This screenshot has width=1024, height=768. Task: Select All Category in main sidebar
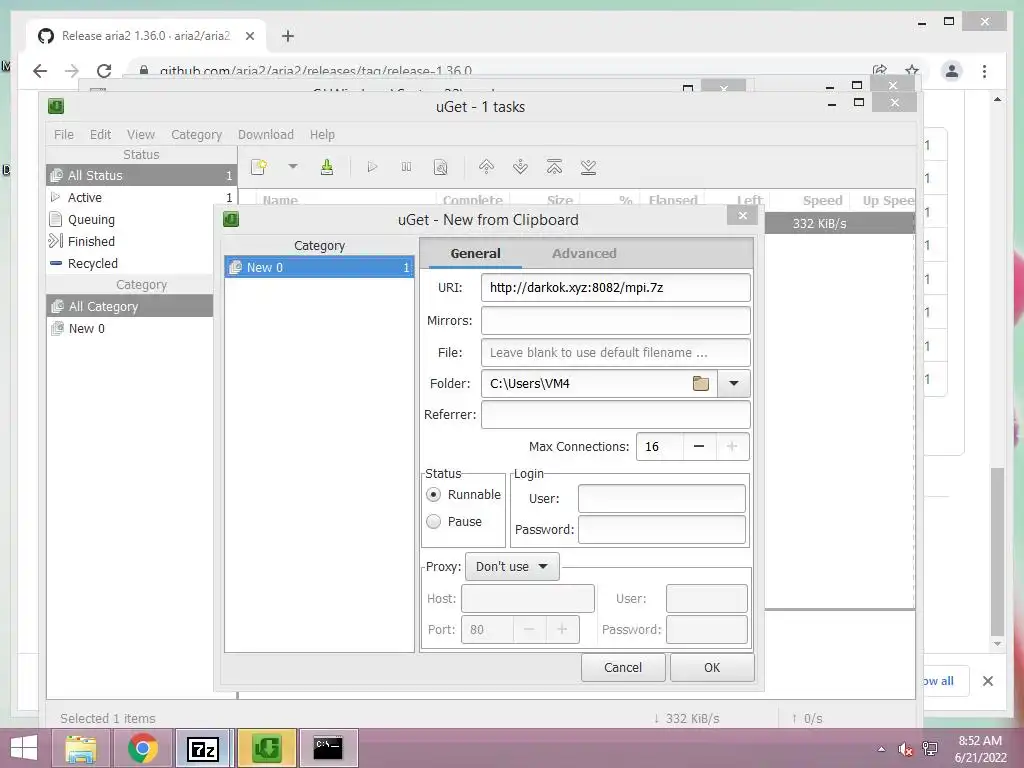click(x=130, y=306)
